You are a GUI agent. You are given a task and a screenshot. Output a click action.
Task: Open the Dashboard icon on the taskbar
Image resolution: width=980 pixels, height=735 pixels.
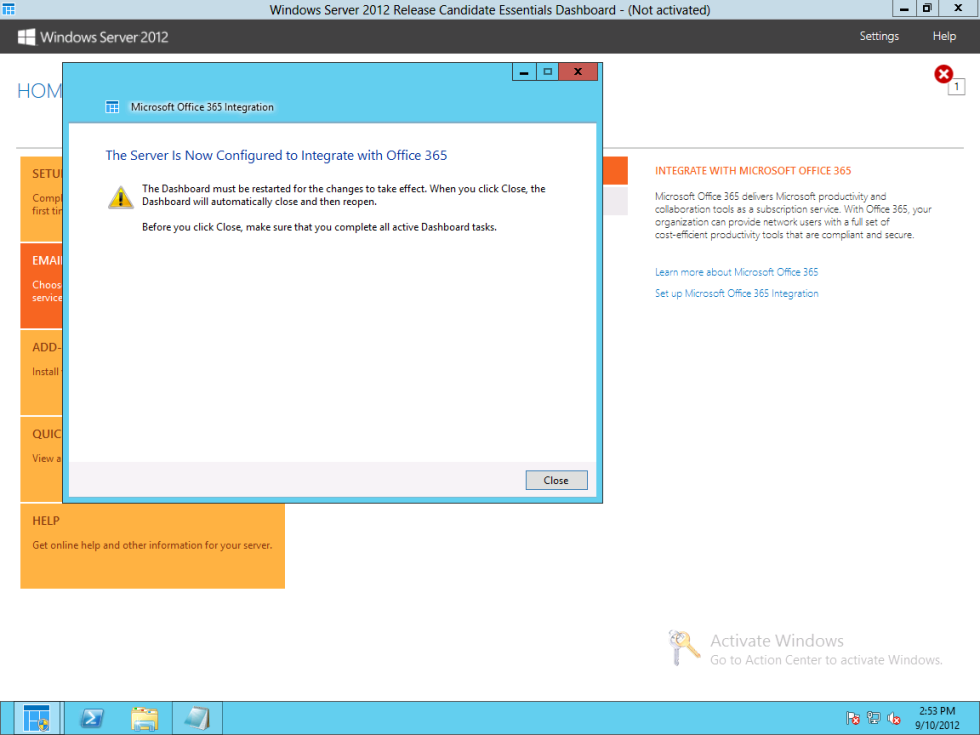coord(36,718)
